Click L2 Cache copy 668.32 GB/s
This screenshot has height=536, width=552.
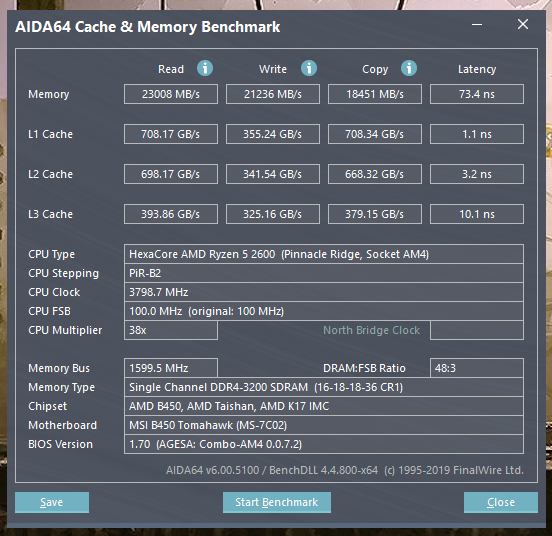375,174
